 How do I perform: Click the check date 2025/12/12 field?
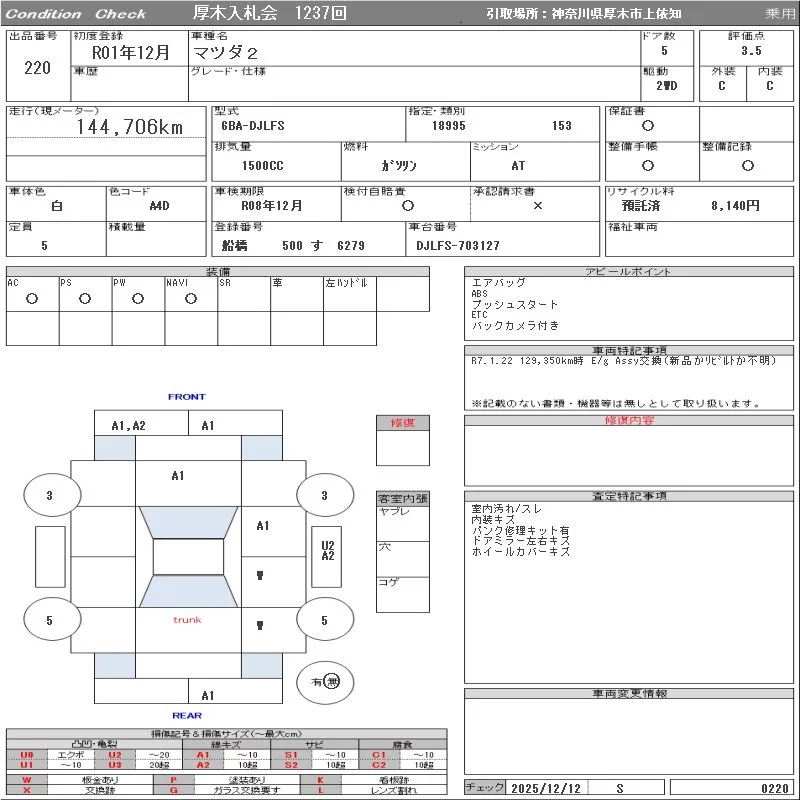(549, 788)
